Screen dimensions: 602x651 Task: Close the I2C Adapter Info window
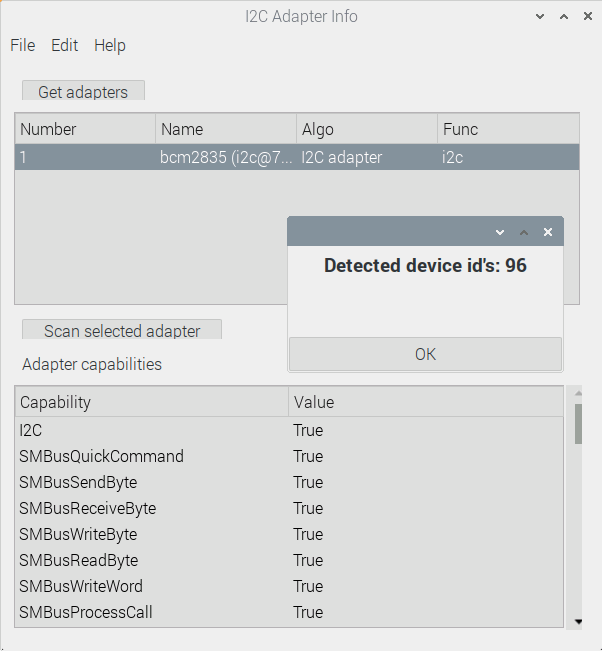coord(586,17)
